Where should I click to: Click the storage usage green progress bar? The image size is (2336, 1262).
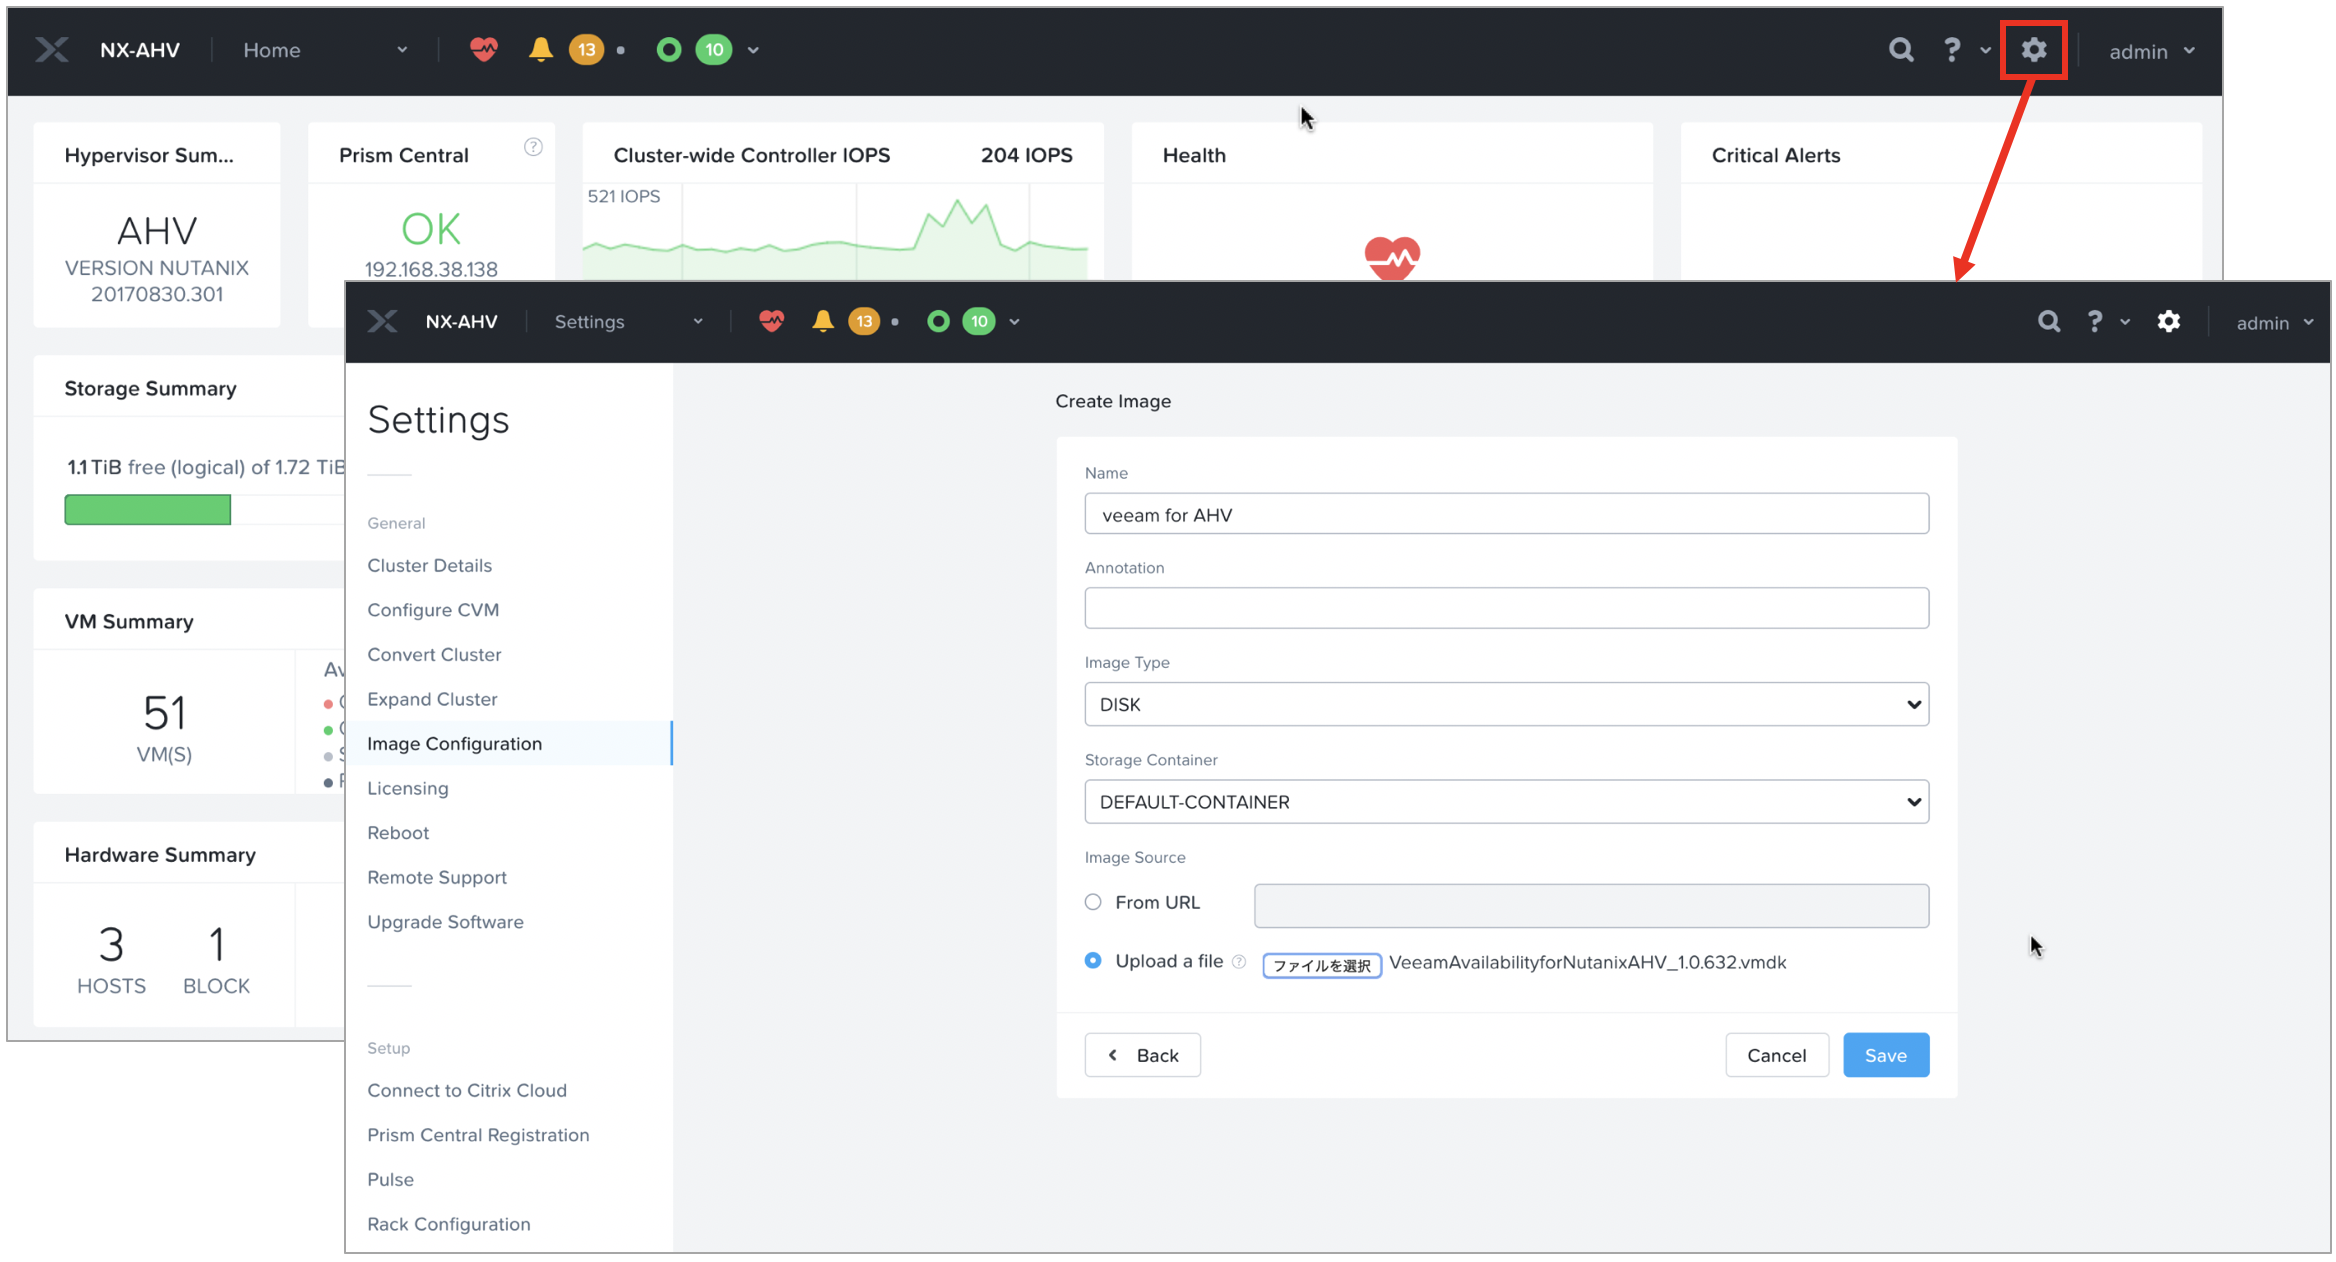tap(148, 509)
